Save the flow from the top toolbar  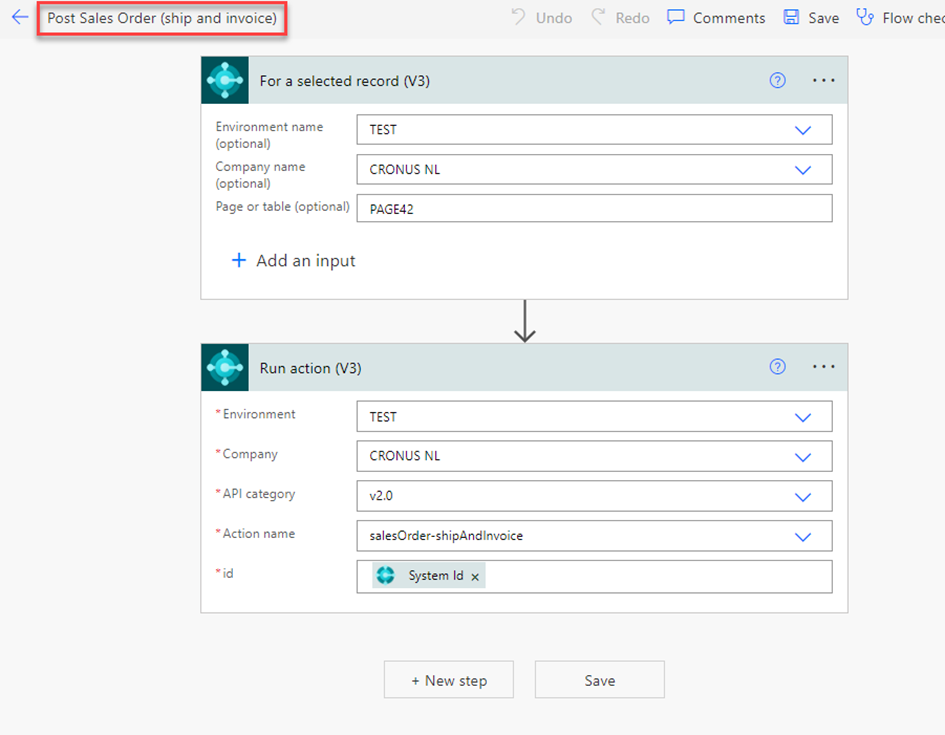[811, 17]
